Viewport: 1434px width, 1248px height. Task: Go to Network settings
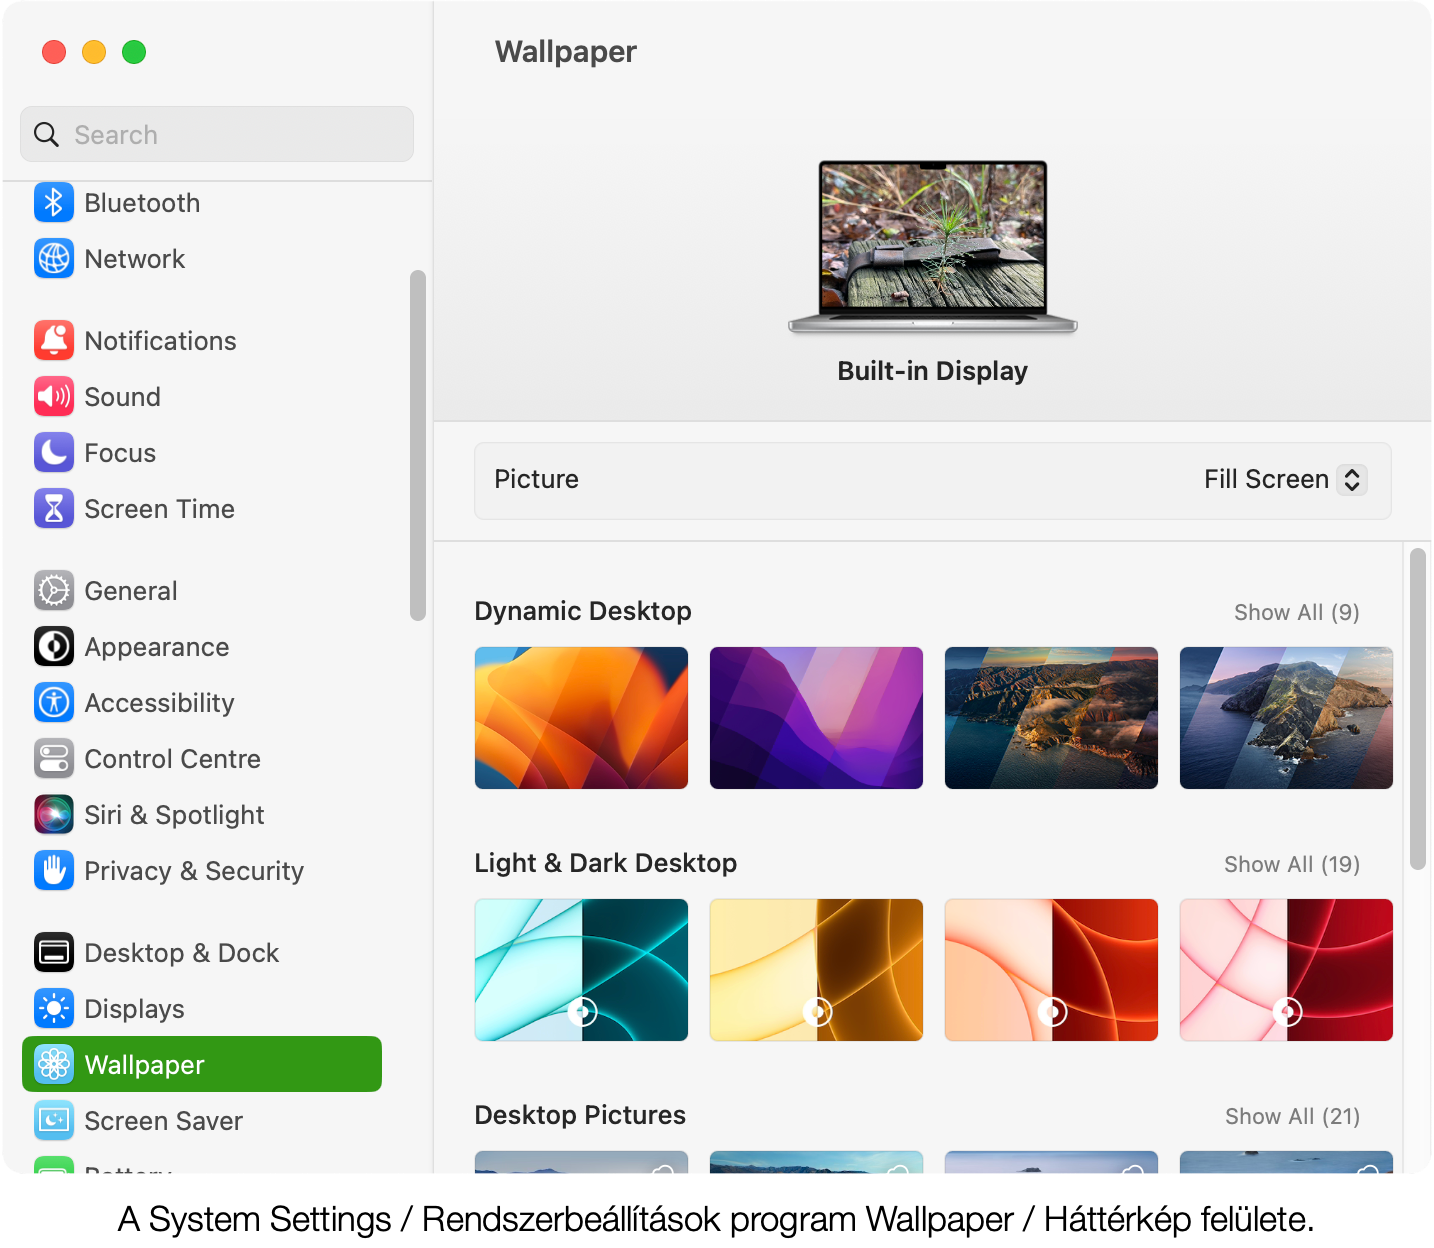[135, 259]
